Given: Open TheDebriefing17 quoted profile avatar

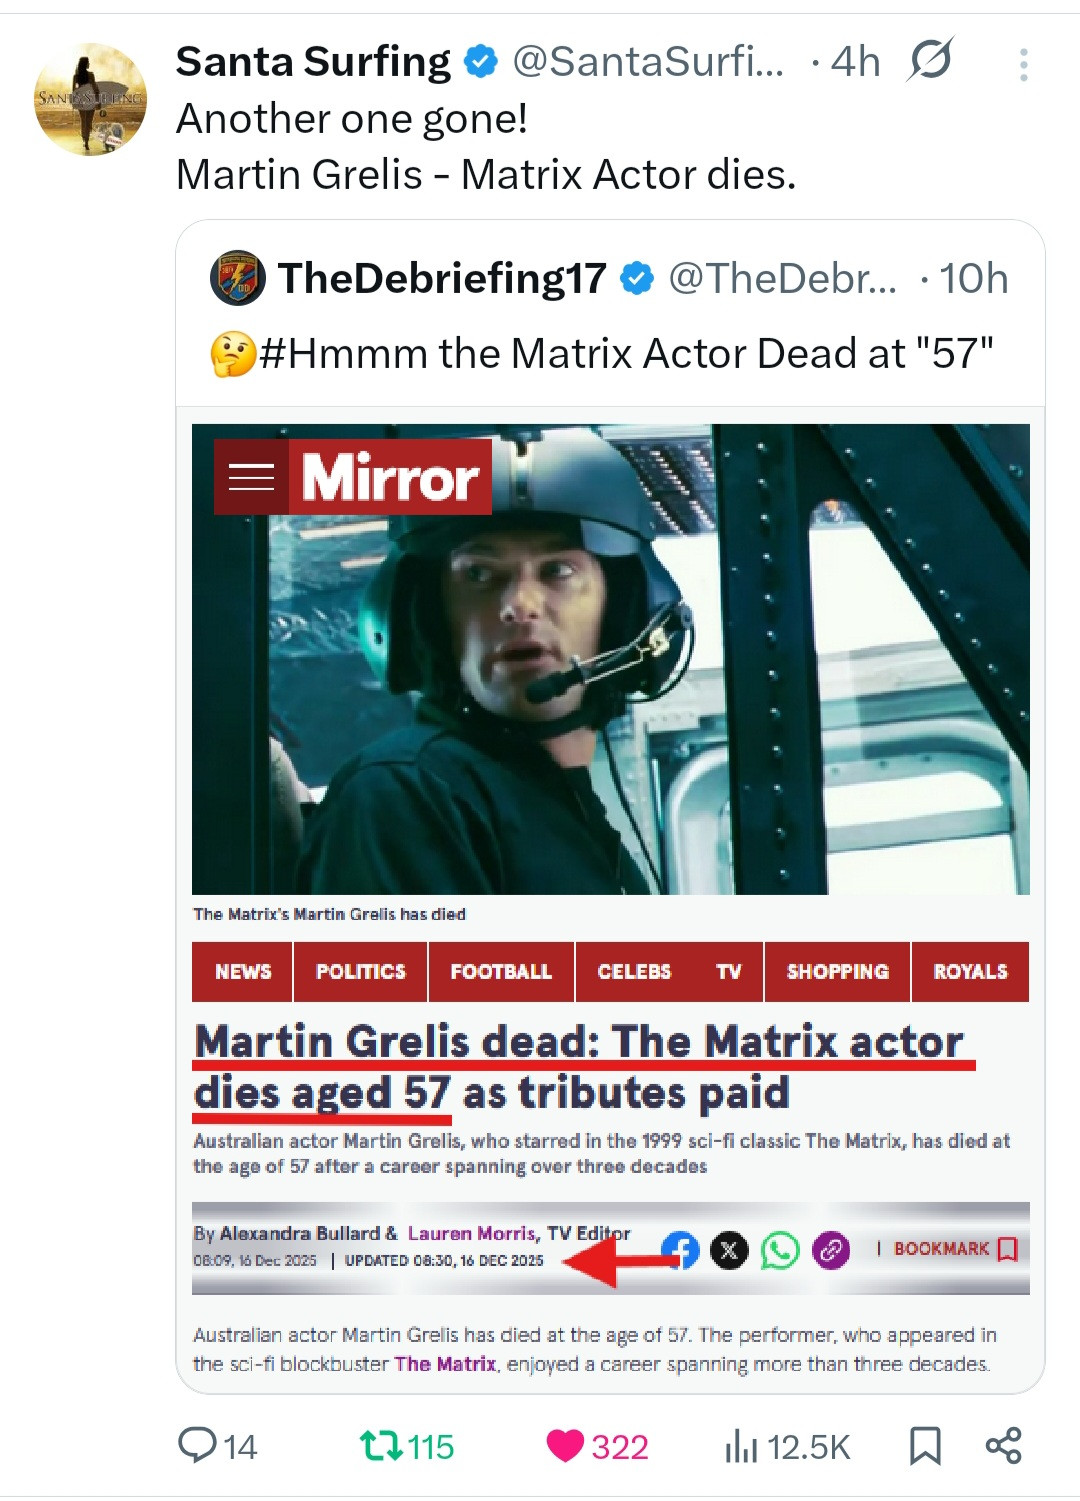Looking at the screenshot, I should (x=238, y=278).
